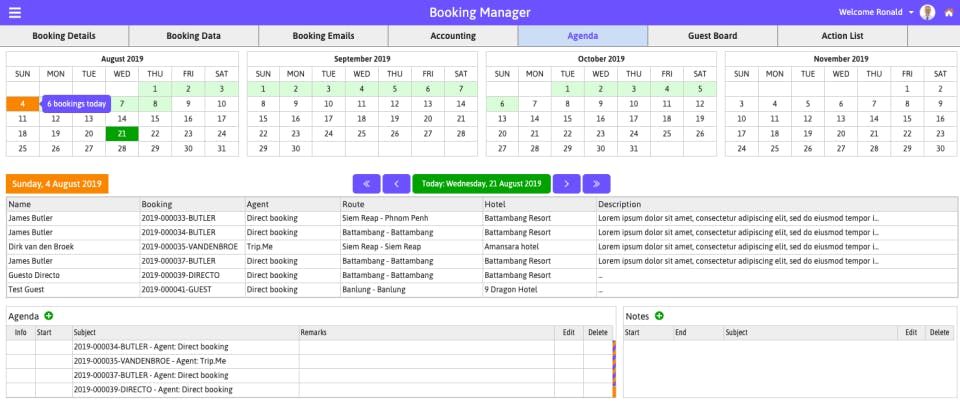The height and width of the screenshot is (404, 960).
Task: Expand the Welcome Ronald dropdown
Action: 876,12
